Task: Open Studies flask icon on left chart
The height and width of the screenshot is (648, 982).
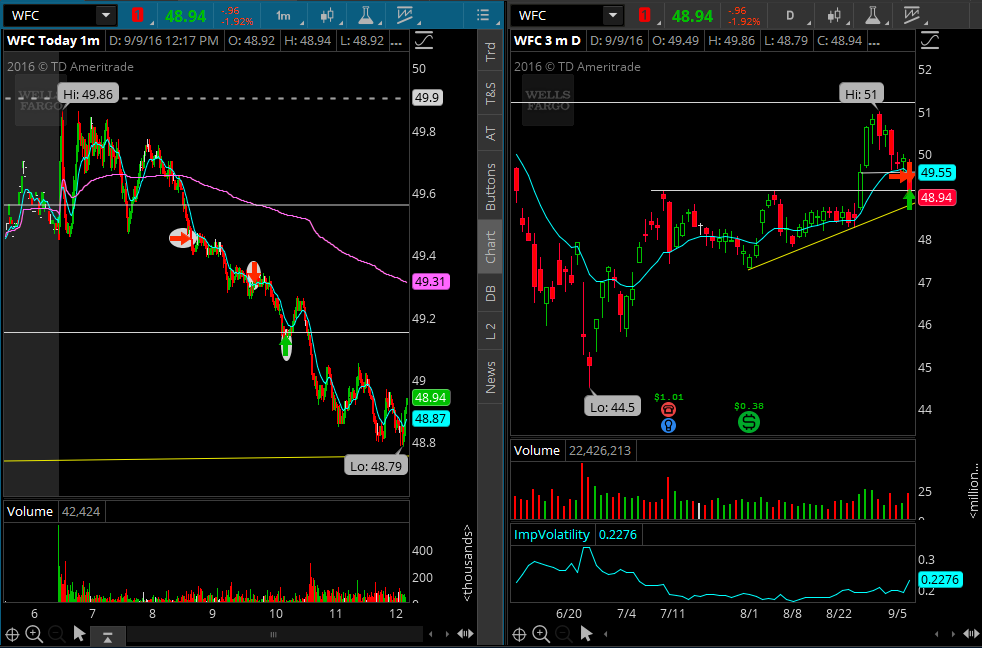Action: pos(366,15)
